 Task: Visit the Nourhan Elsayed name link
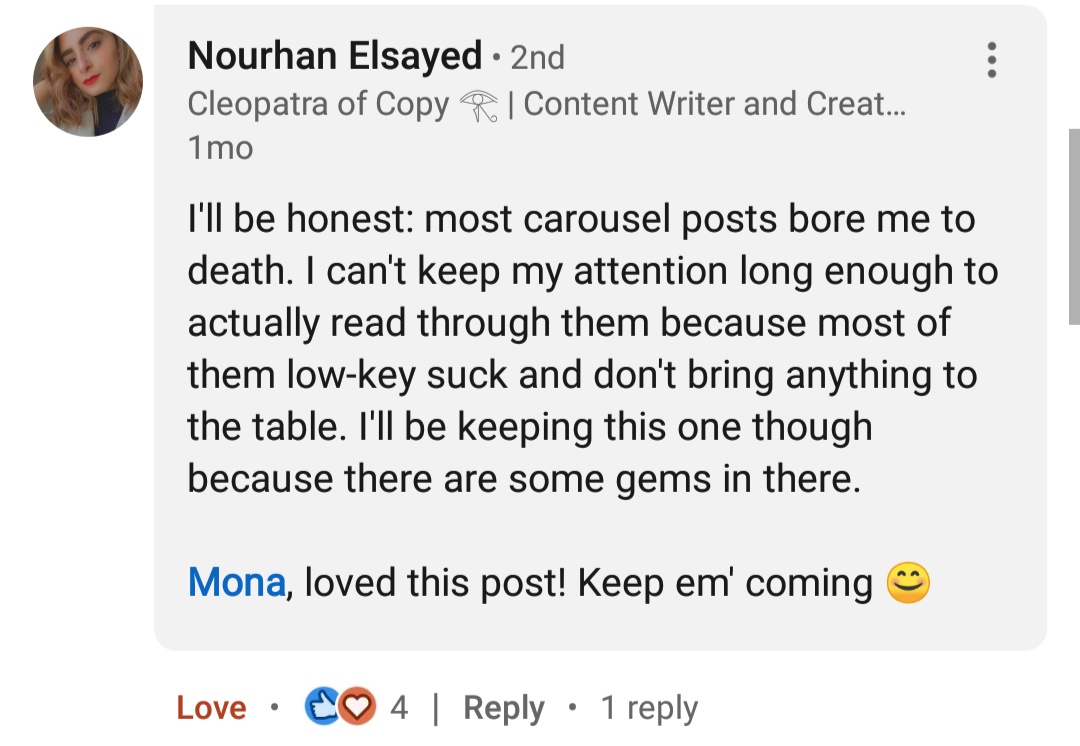[x=335, y=56]
